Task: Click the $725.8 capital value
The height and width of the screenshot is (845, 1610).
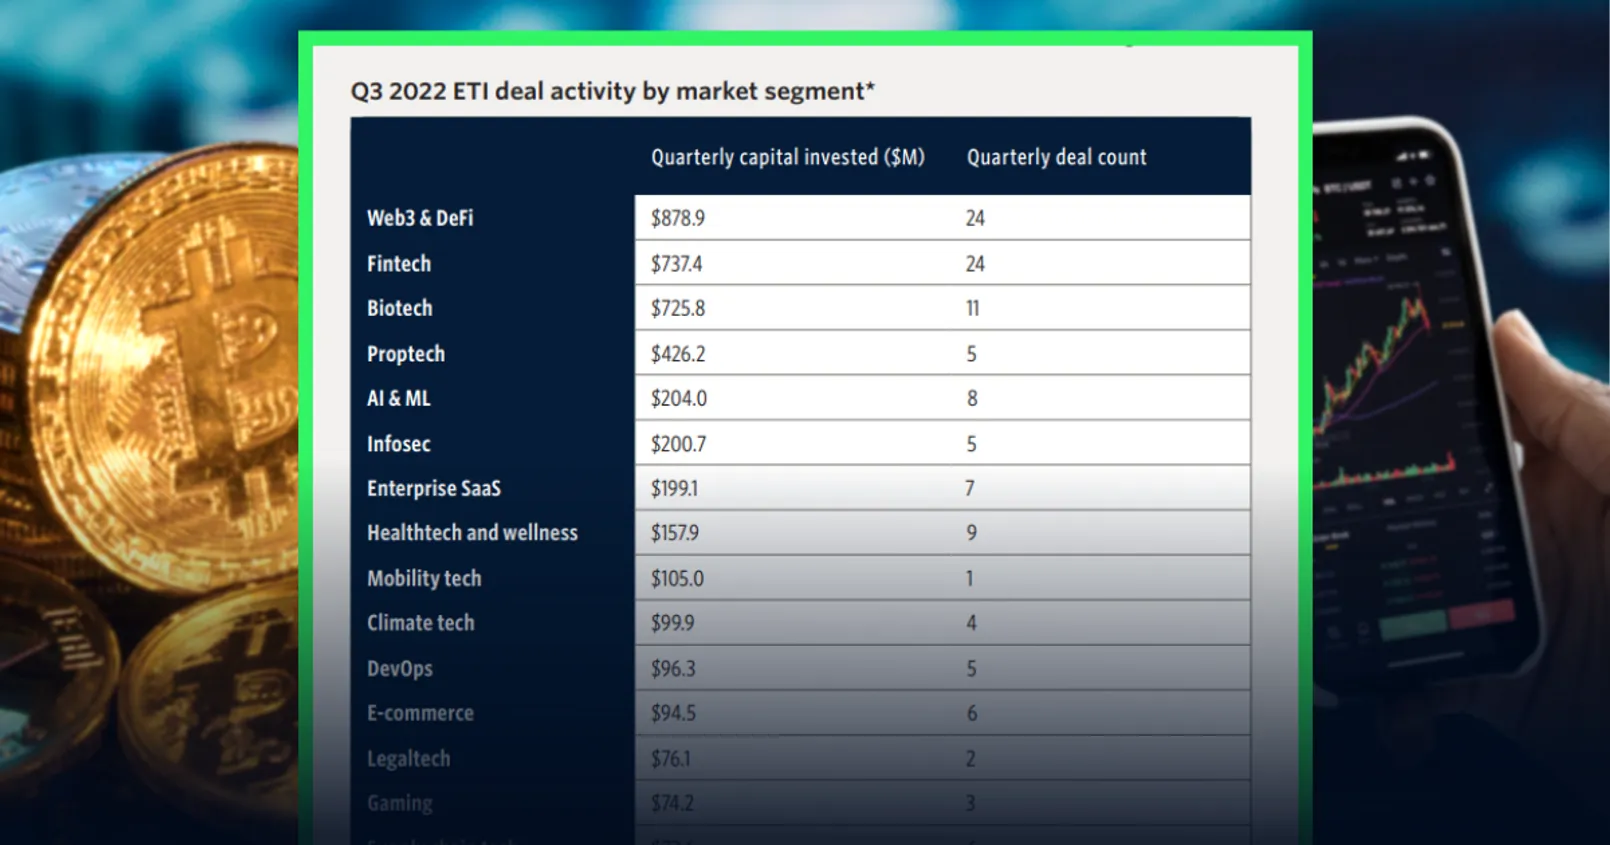Action: click(678, 308)
